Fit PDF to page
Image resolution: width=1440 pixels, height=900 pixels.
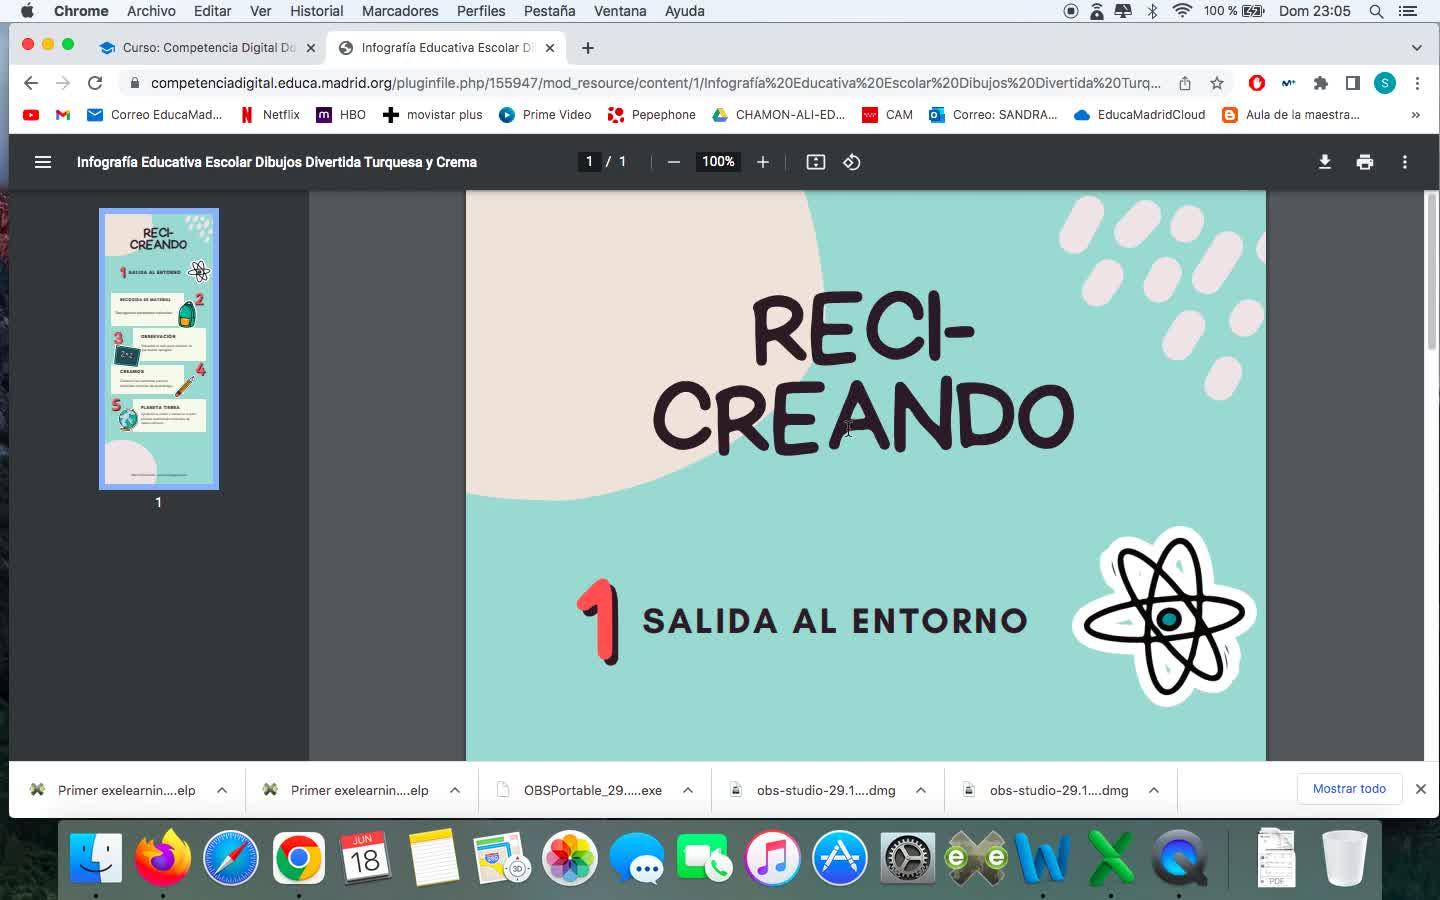click(x=816, y=162)
